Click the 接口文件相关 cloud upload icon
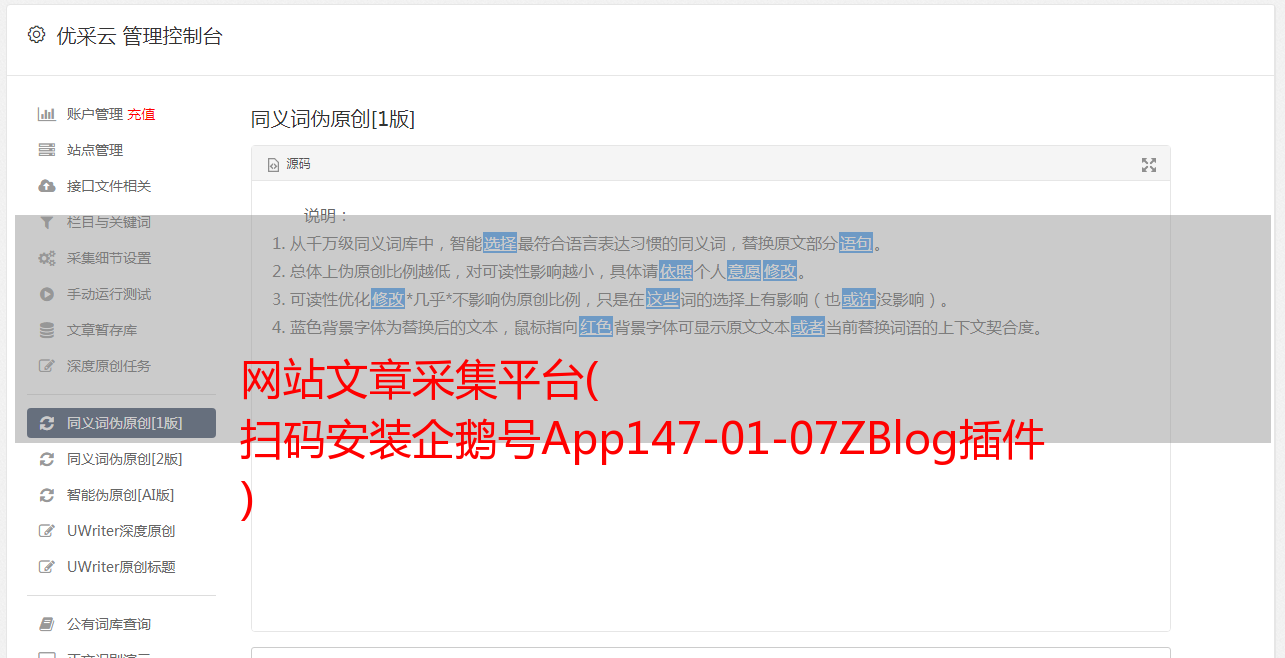This screenshot has width=1285, height=658. (46, 186)
